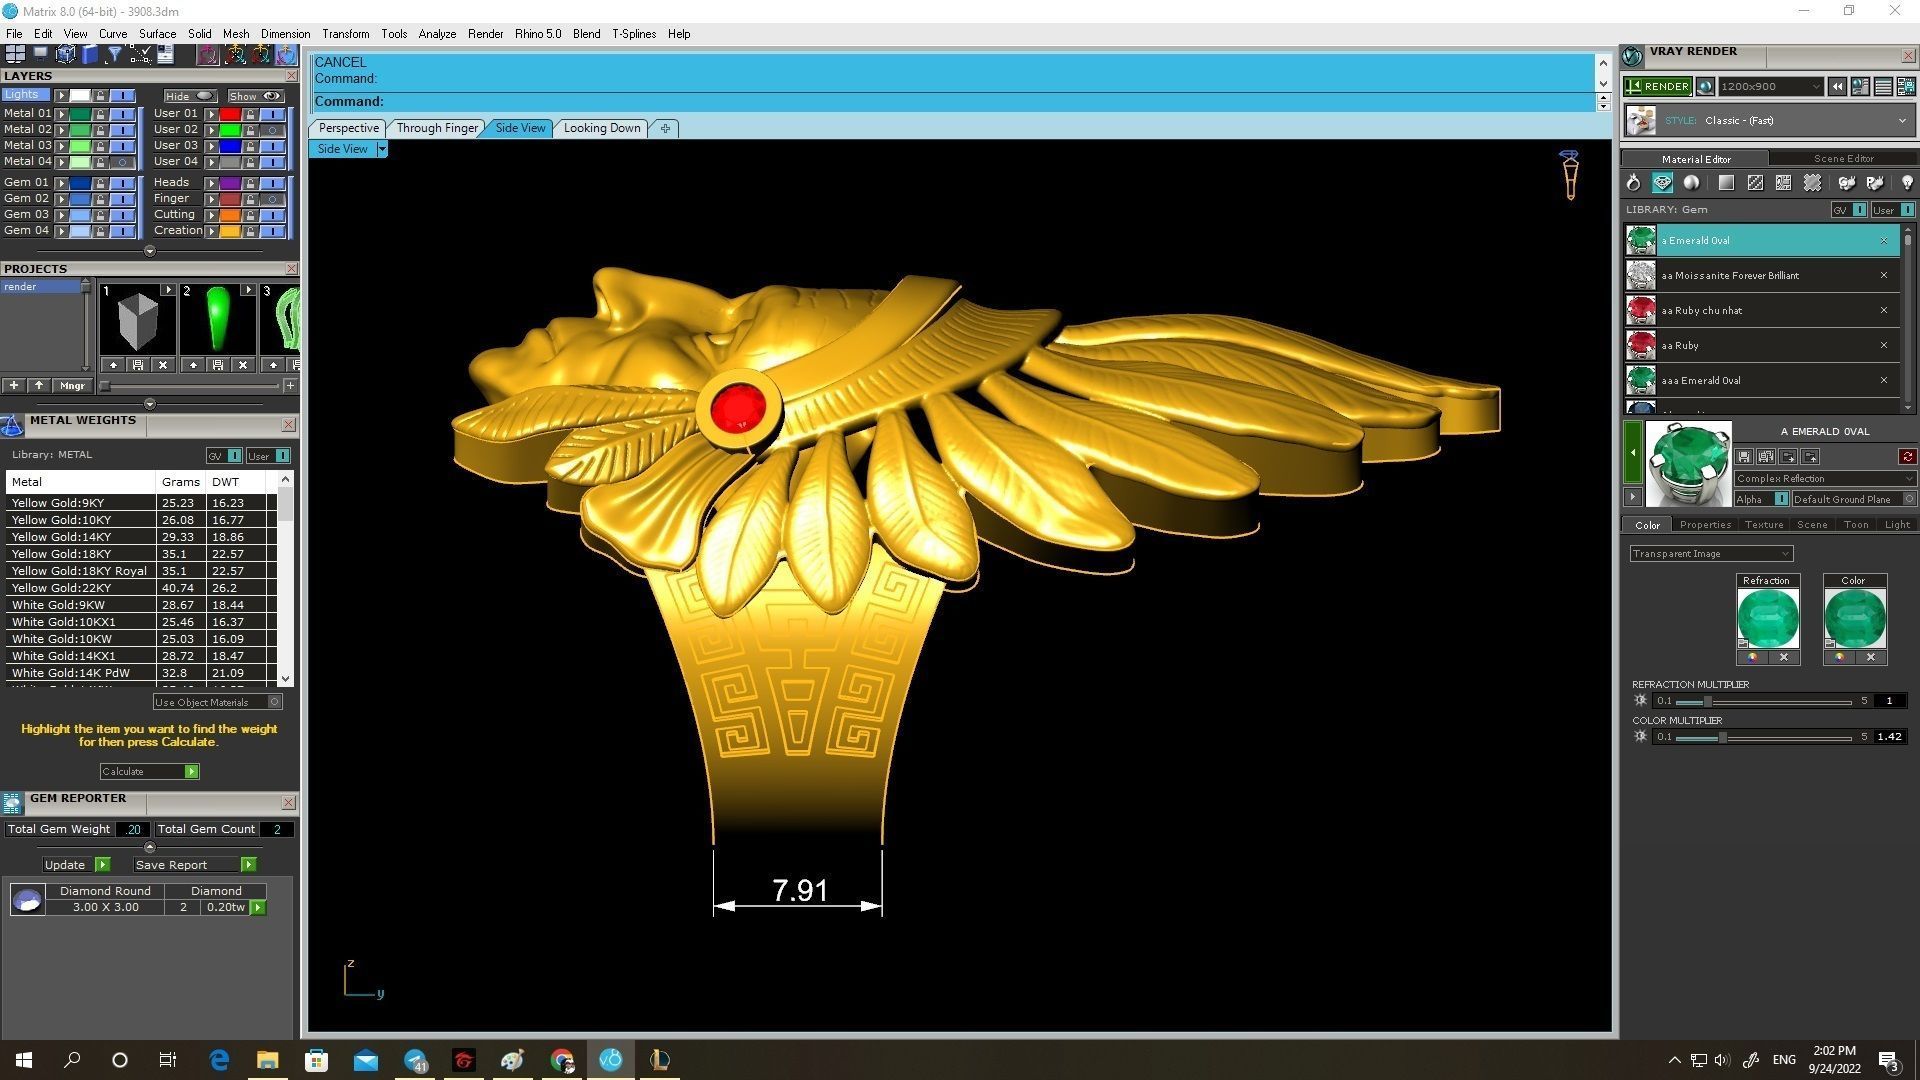Open the light bulb lighting icon
This screenshot has height=1080, width=1920.
click(x=1906, y=183)
